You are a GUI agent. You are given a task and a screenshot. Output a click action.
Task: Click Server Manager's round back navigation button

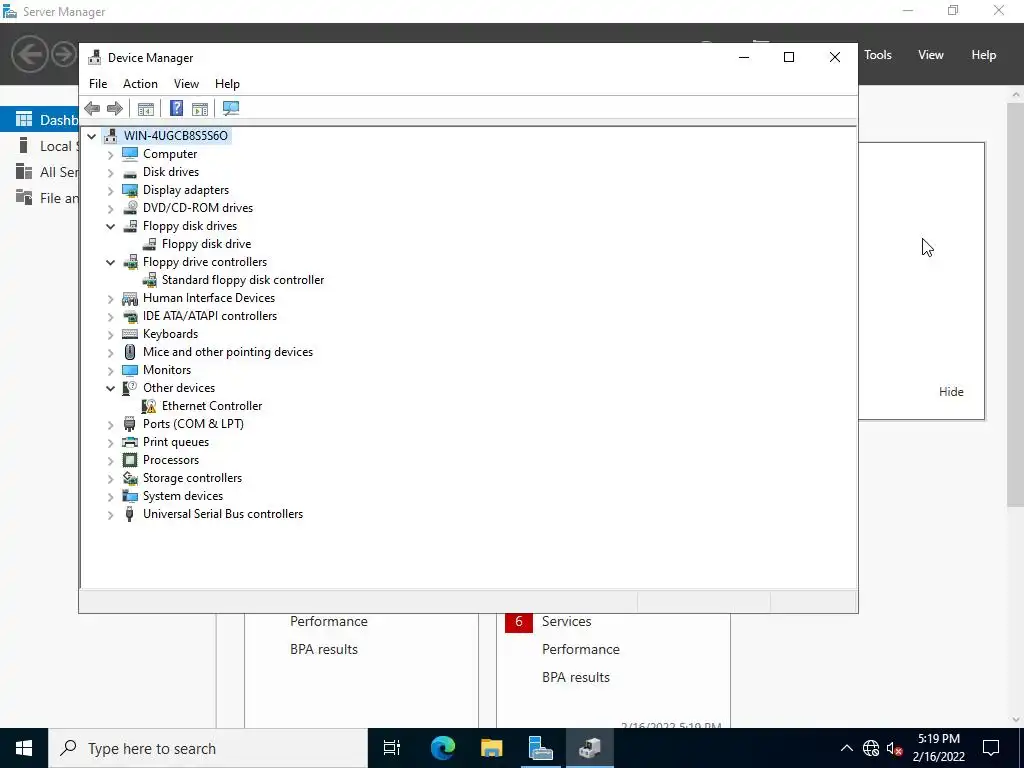[29, 54]
